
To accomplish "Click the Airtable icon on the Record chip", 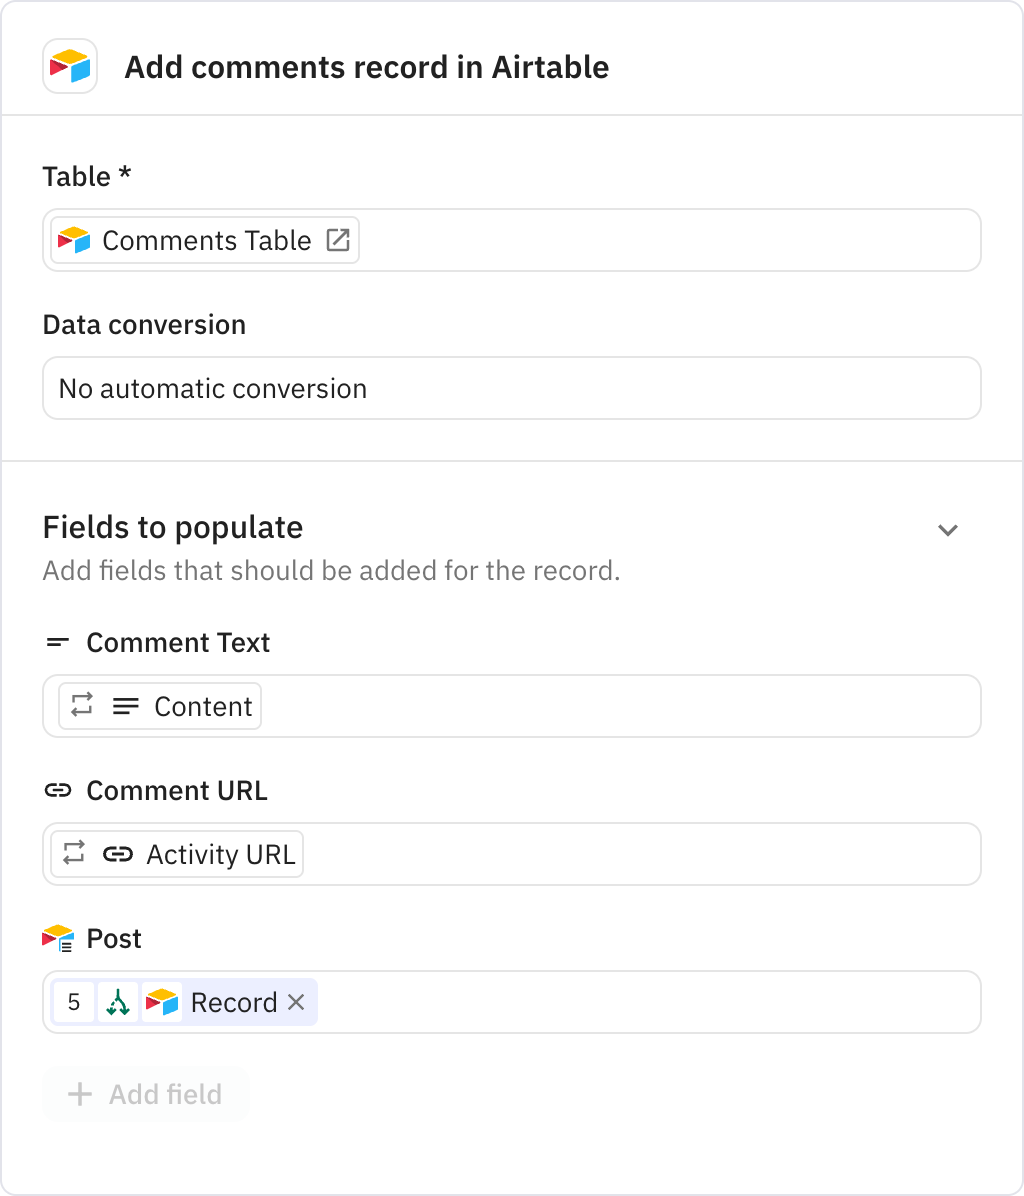I will coord(163,1002).
